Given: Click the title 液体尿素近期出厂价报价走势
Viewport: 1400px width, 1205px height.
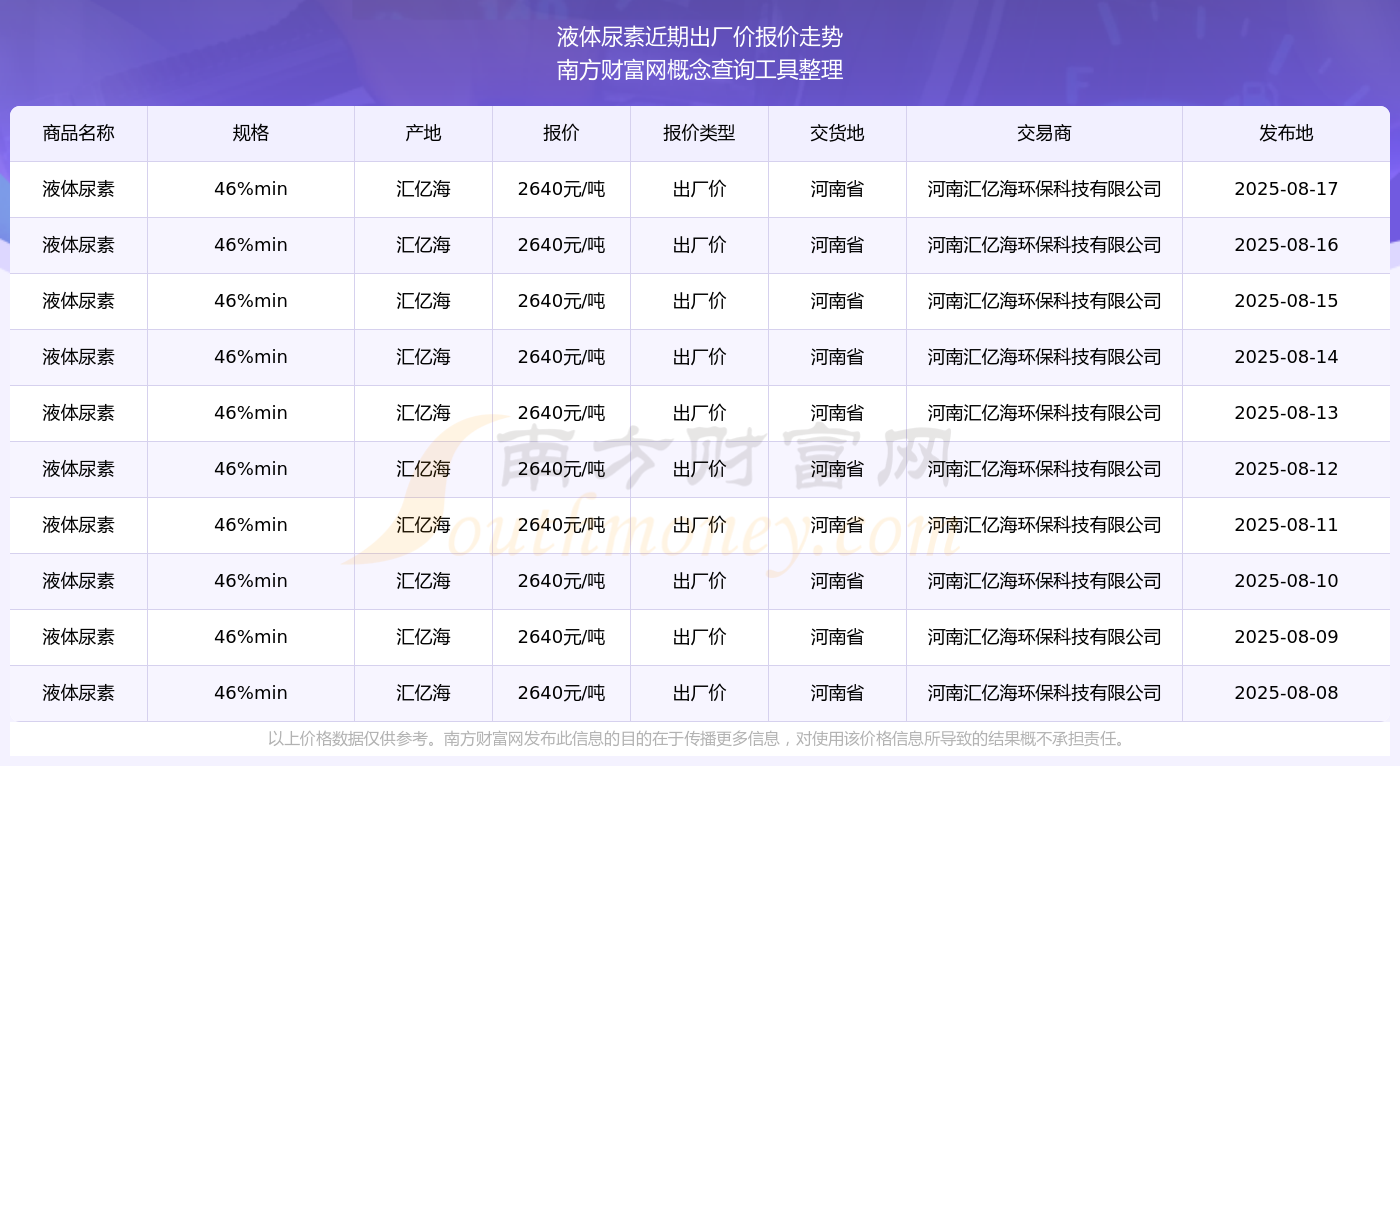Looking at the screenshot, I should [700, 37].
